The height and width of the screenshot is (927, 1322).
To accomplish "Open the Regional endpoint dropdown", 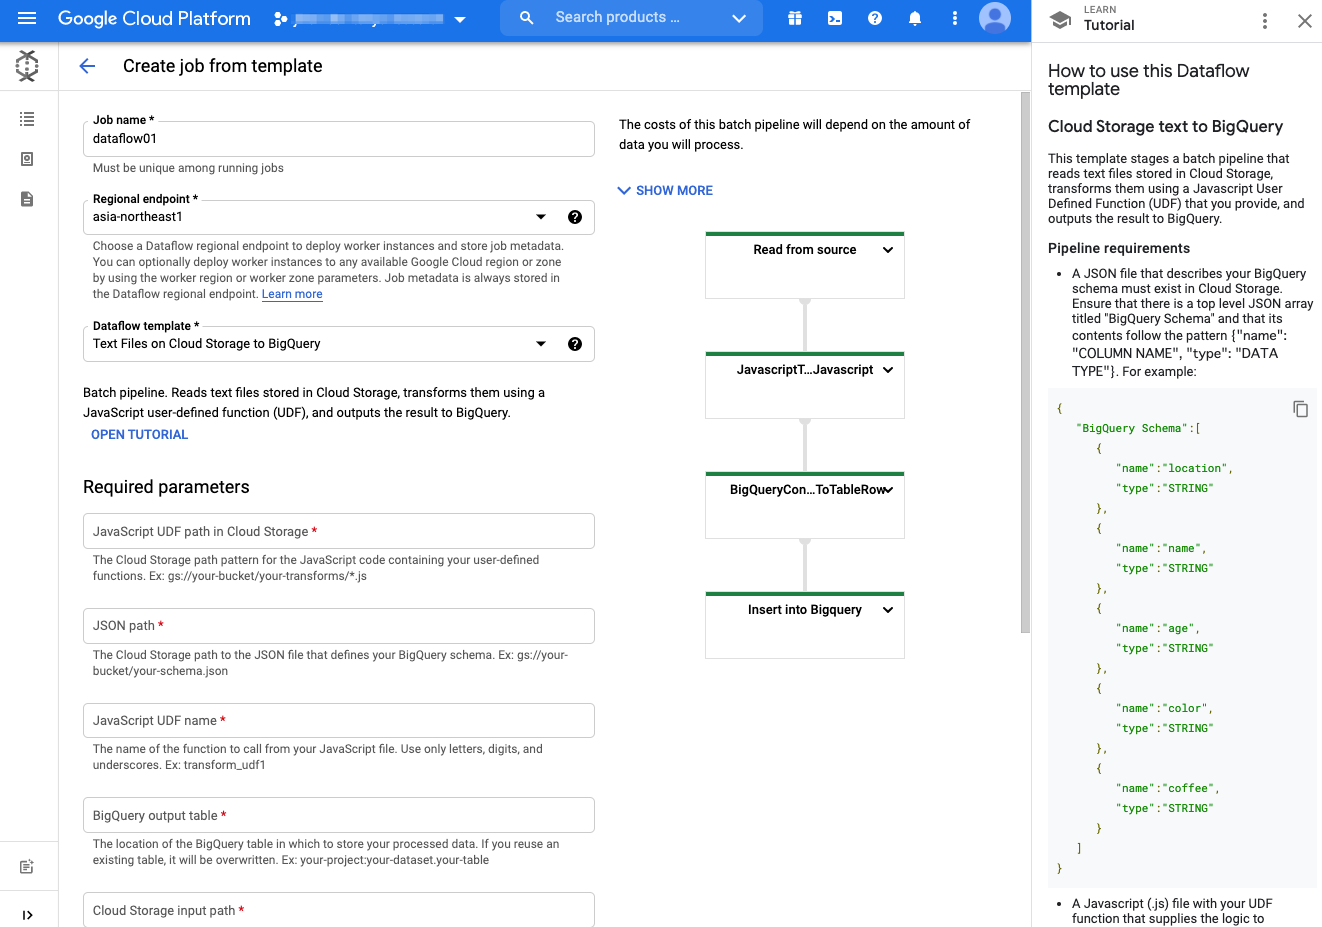I will pyautogui.click(x=541, y=217).
